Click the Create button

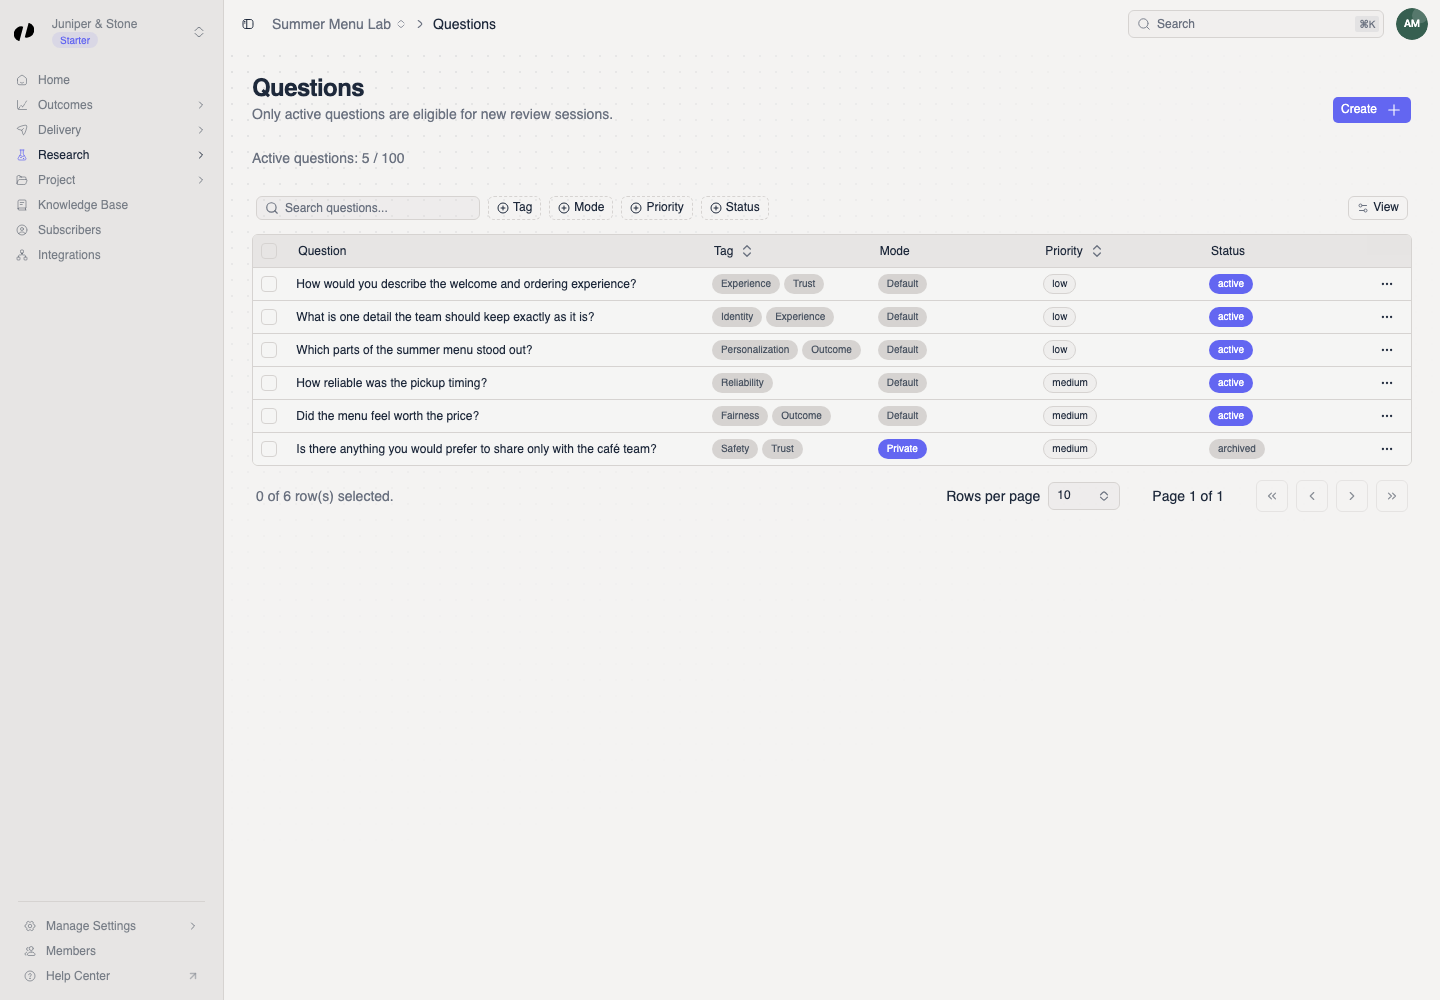(x=1371, y=110)
